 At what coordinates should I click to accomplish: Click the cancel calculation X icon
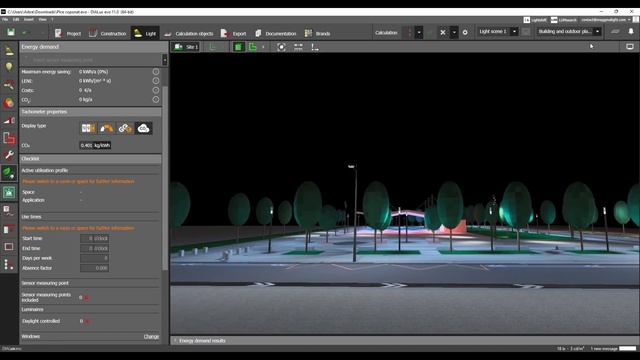tap(443, 32)
